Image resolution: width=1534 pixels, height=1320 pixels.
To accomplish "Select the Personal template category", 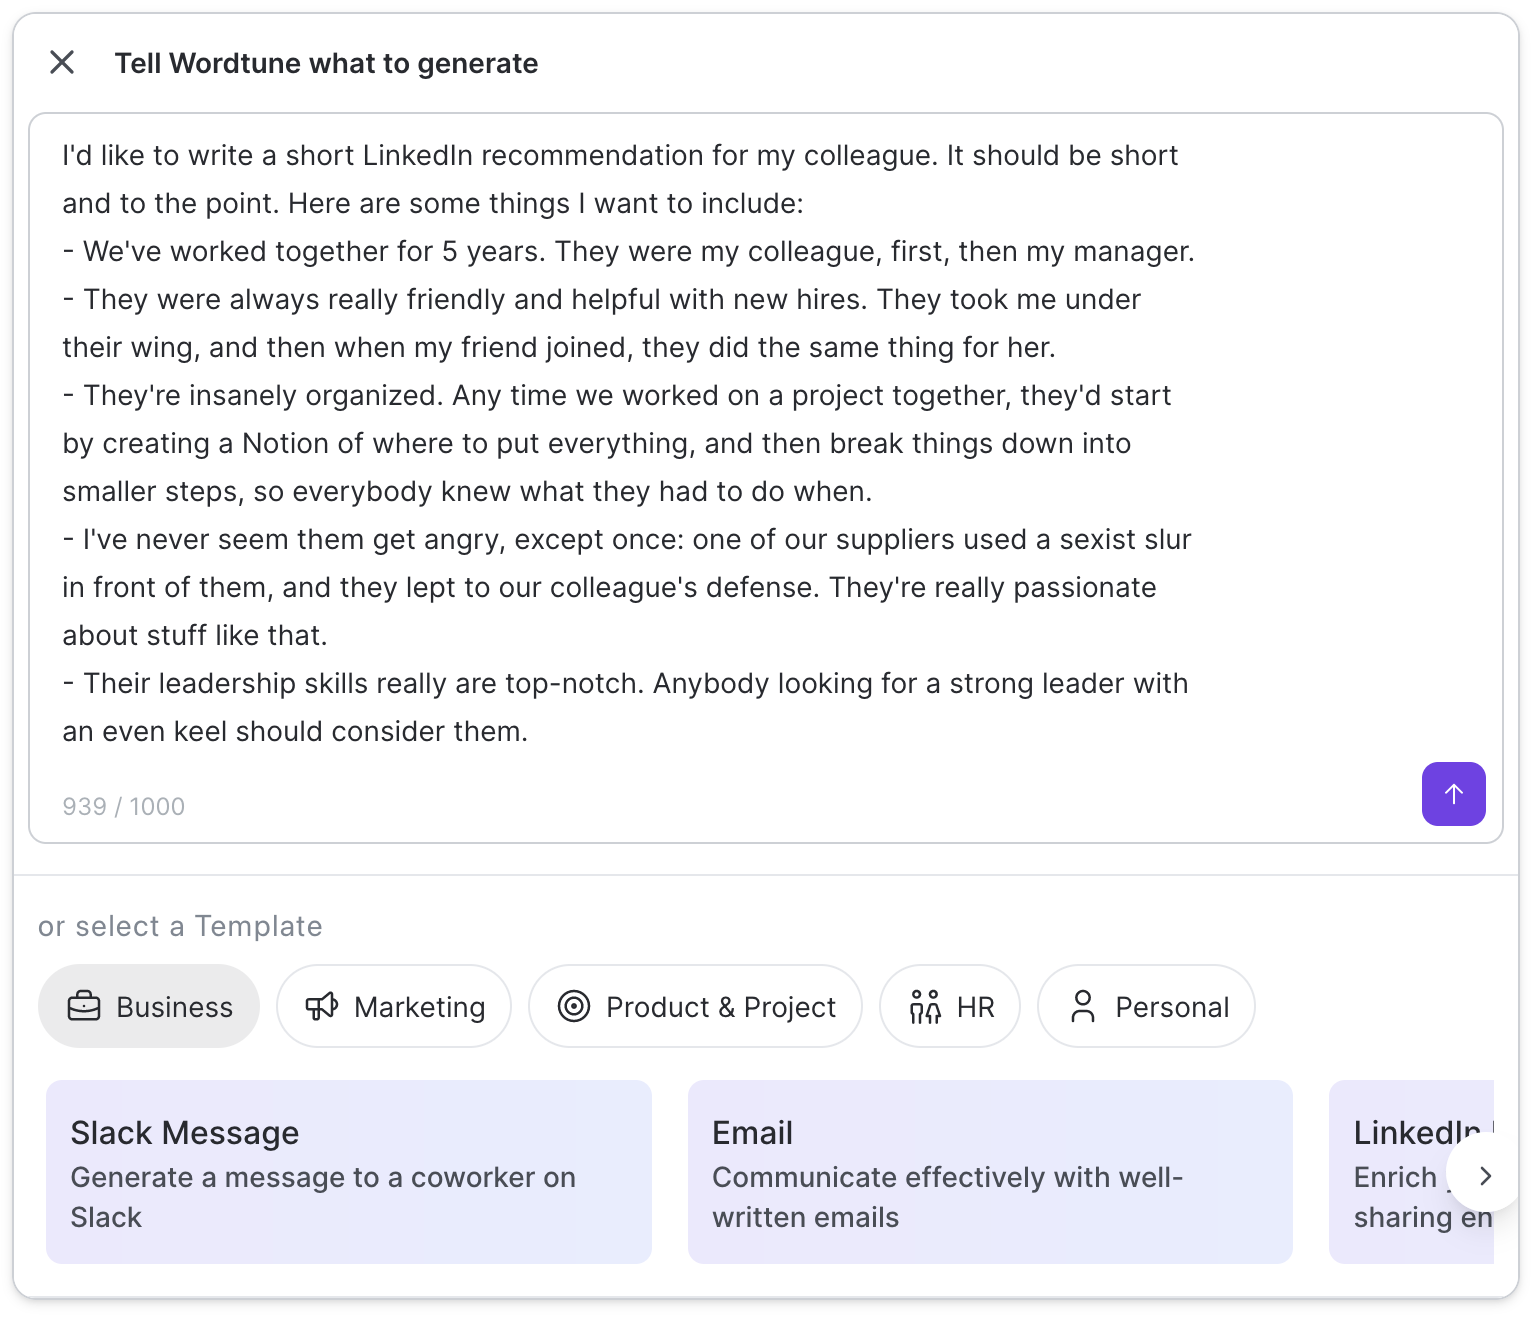I will point(1146,1006).
